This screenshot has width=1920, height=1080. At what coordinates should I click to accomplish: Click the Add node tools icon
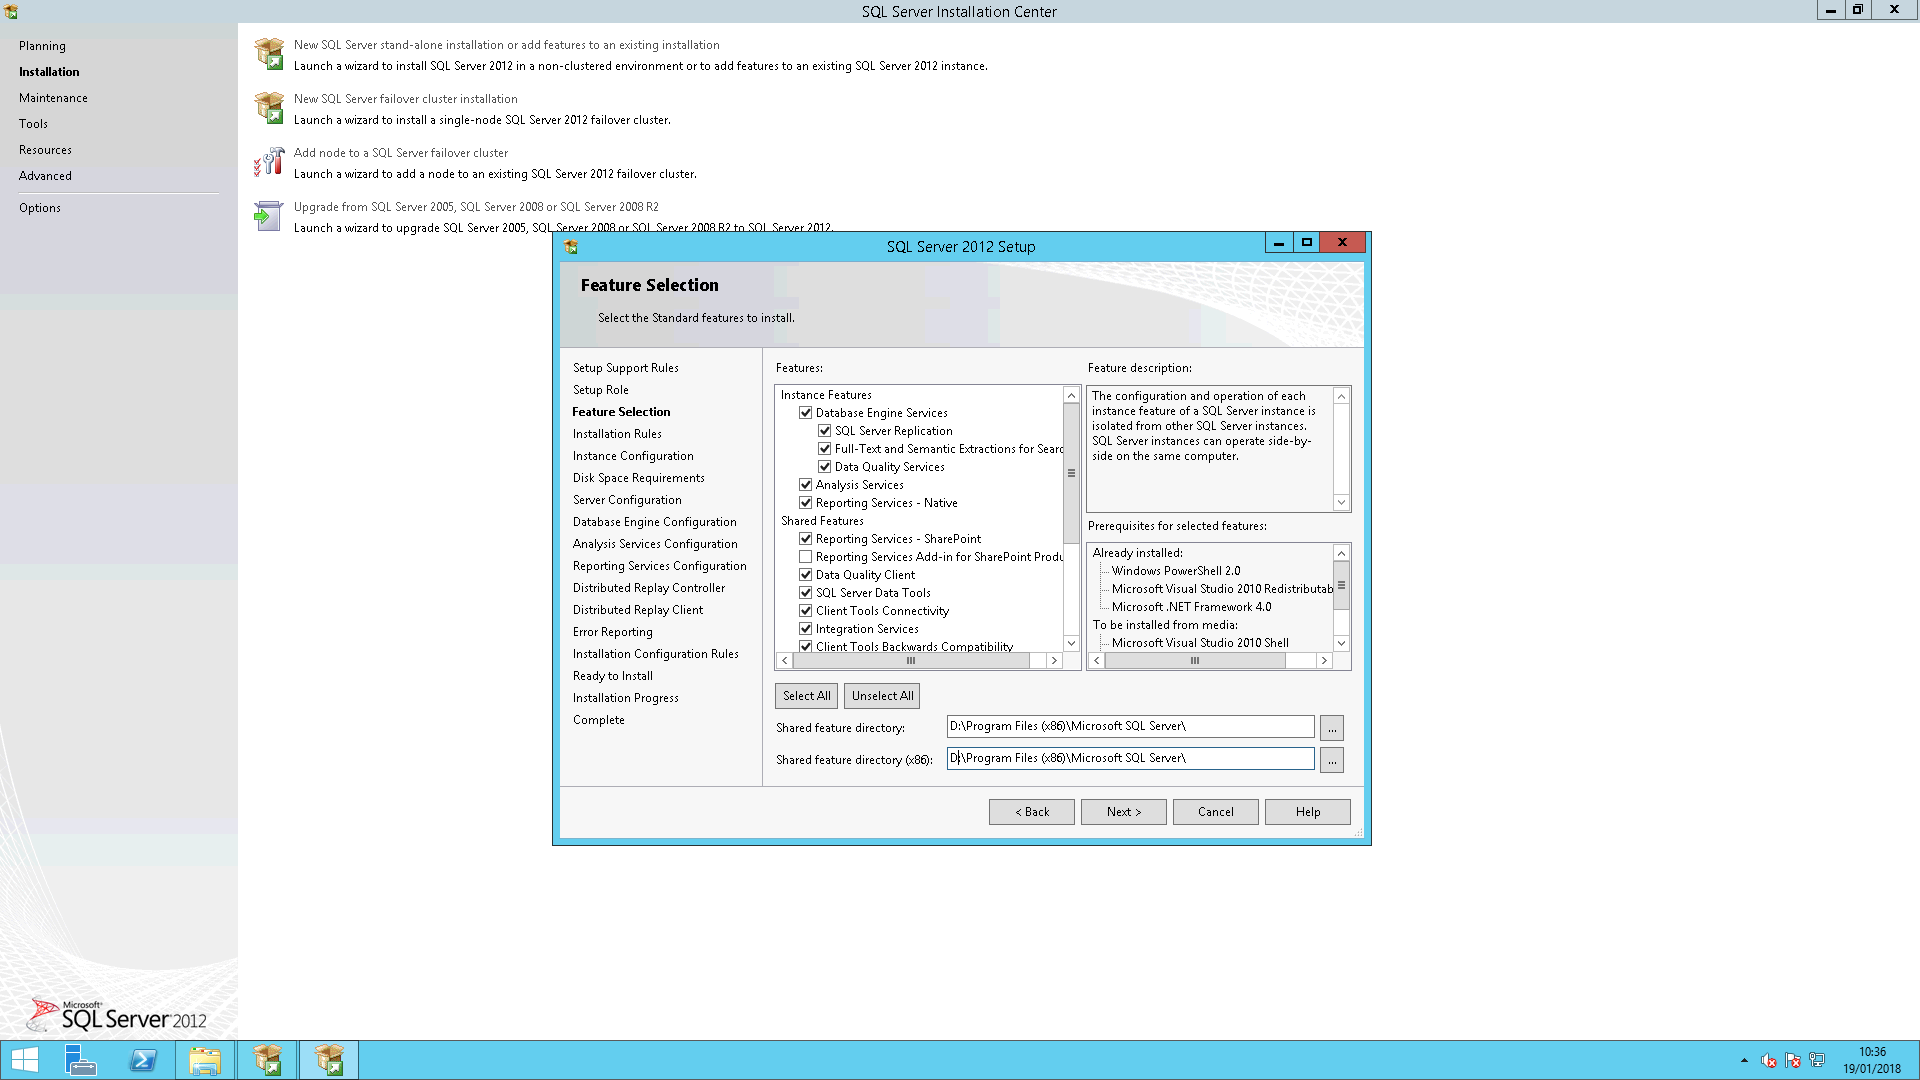(x=269, y=162)
